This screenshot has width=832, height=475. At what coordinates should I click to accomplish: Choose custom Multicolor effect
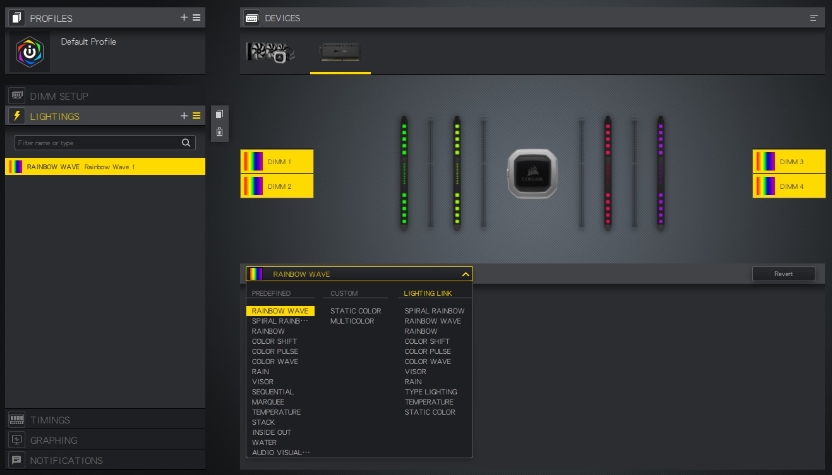coord(352,321)
